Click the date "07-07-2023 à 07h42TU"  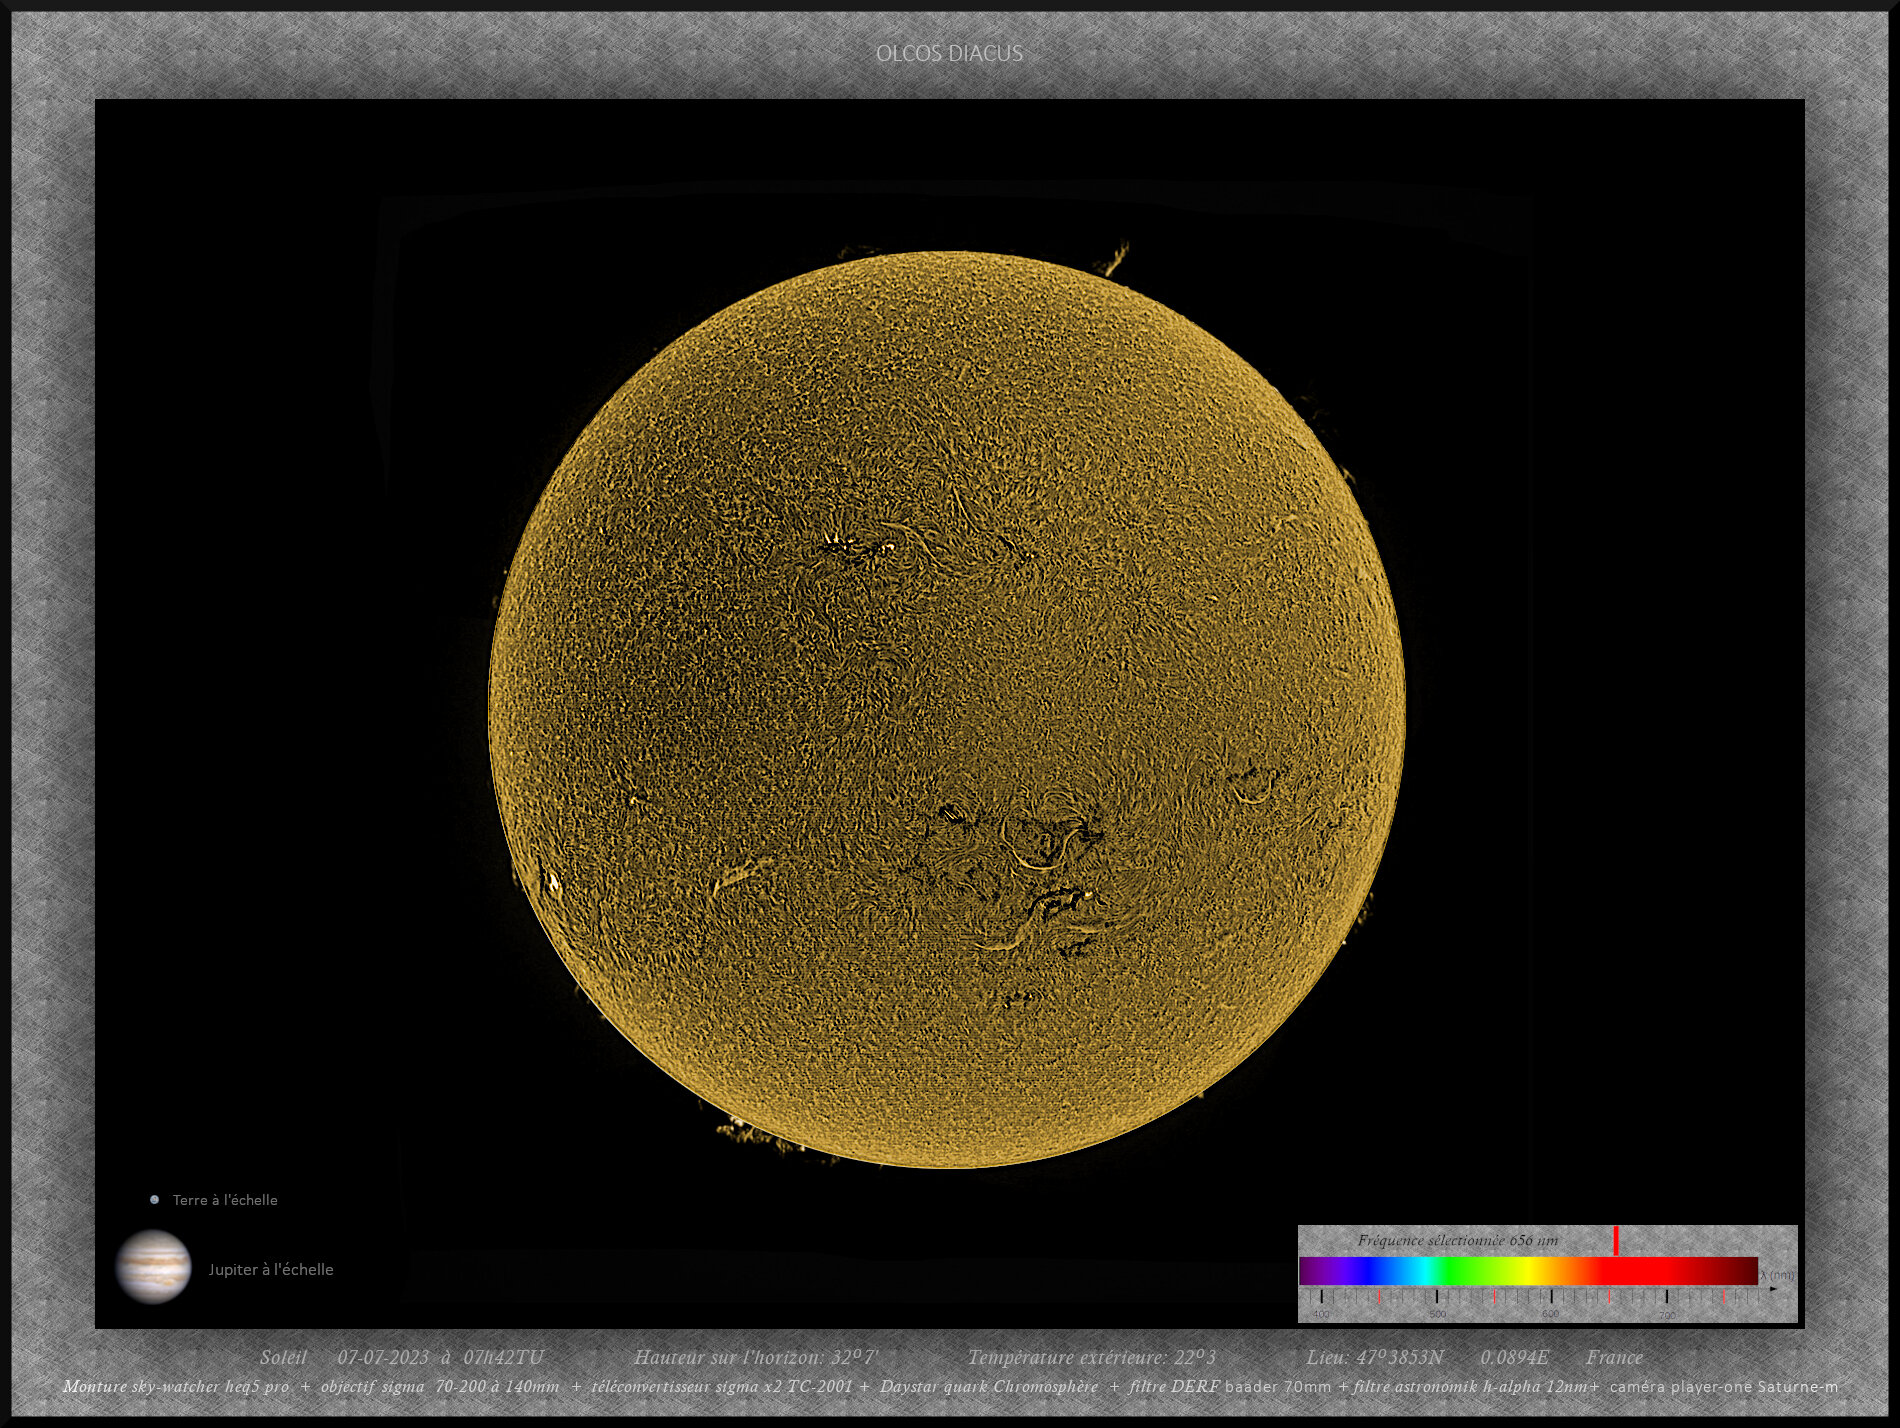tap(440, 1357)
